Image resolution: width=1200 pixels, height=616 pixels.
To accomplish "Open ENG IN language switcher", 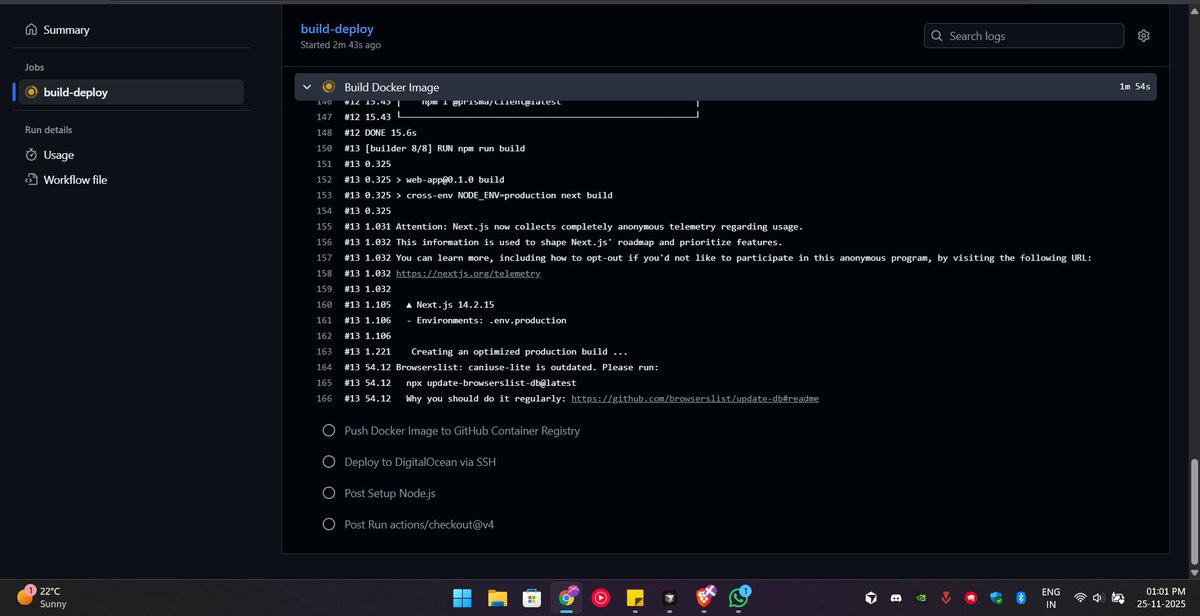I will [1051, 597].
